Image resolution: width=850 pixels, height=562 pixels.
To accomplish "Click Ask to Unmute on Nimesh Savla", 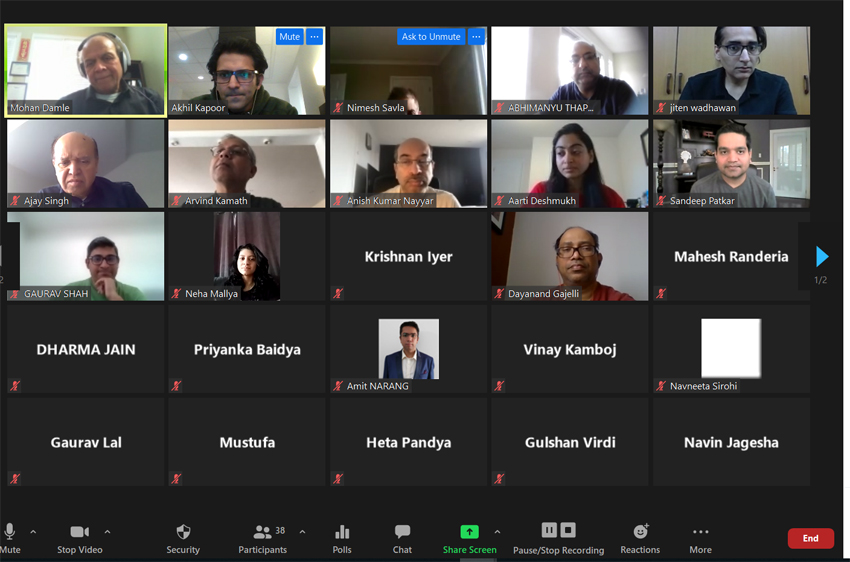I will [x=431, y=36].
